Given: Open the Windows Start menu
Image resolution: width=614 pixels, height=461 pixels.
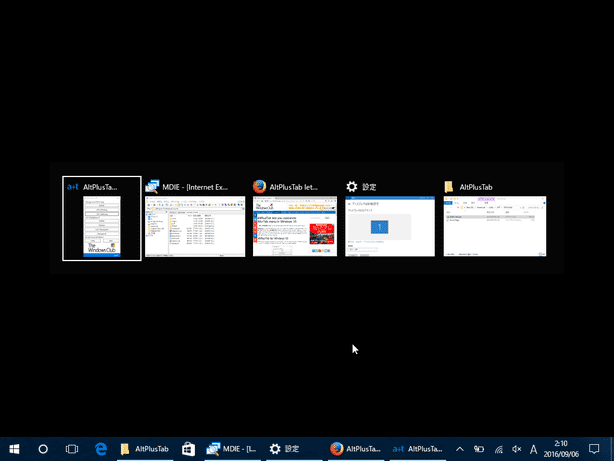Looking at the screenshot, I should pyautogui.click(x=14, y=449).
